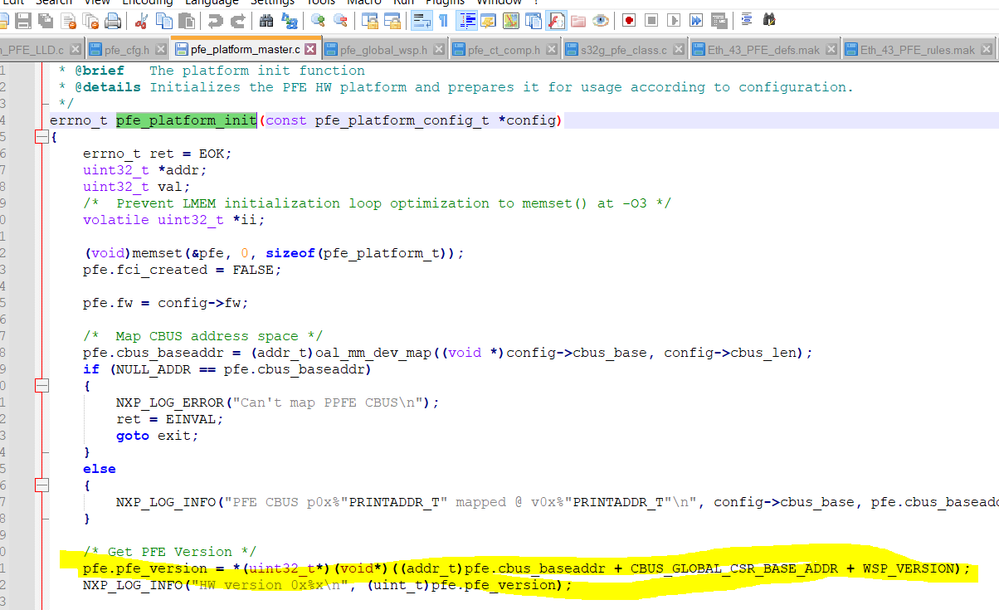
Task: Play back the recorded macro
Action: pyautogui.click(x=673, y=21)
